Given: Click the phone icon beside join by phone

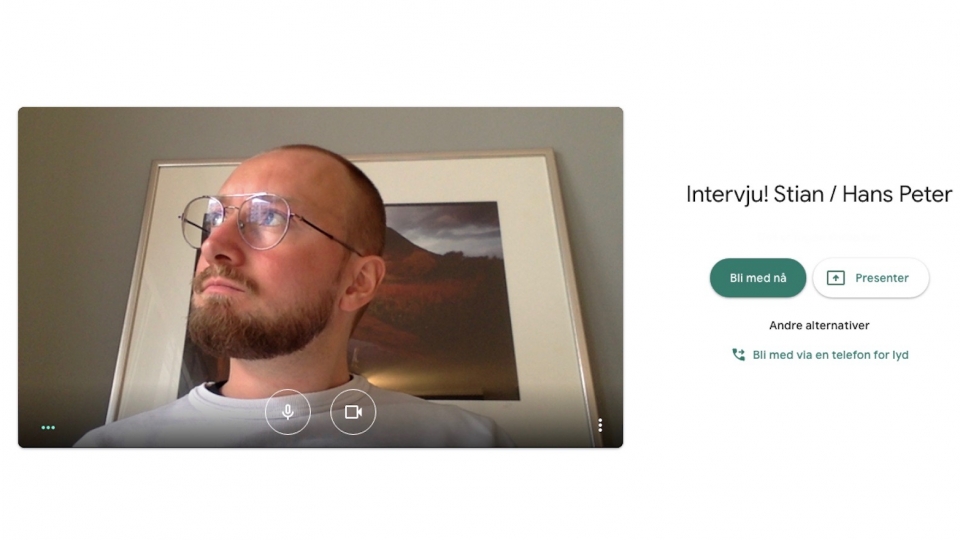Looking at the screenshot, I should (x=738, y=354).
